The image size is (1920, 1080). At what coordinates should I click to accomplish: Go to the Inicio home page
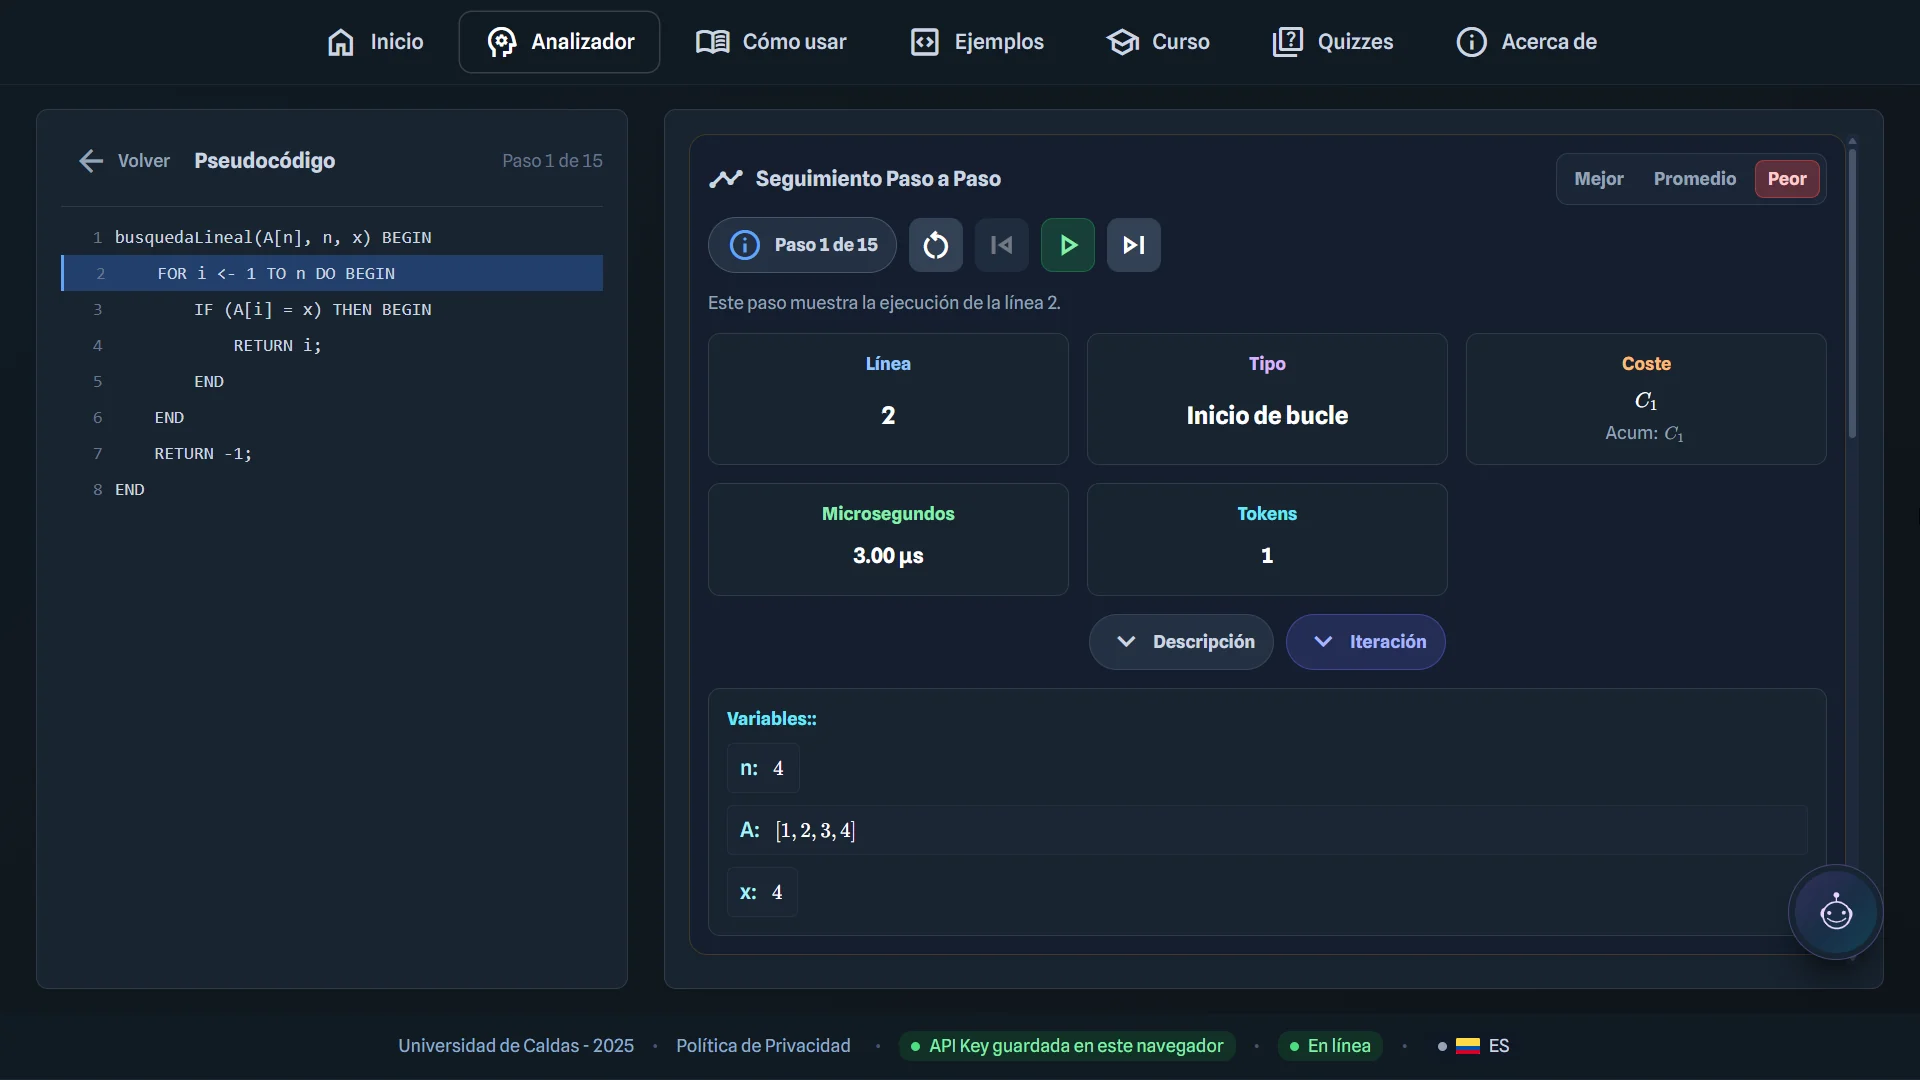click(375, 42)
